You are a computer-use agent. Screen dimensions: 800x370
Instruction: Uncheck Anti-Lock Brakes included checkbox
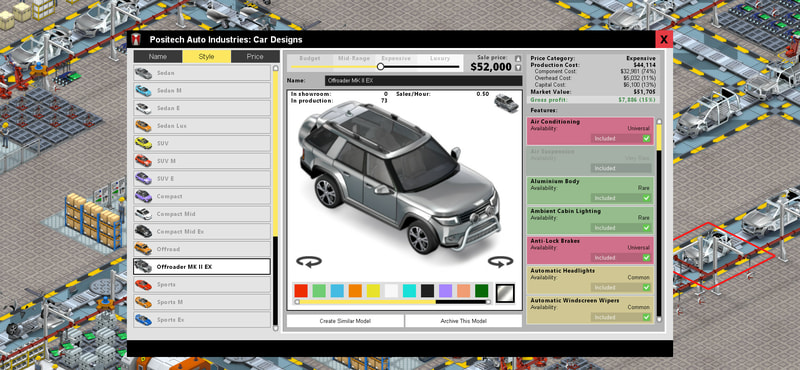646,258
